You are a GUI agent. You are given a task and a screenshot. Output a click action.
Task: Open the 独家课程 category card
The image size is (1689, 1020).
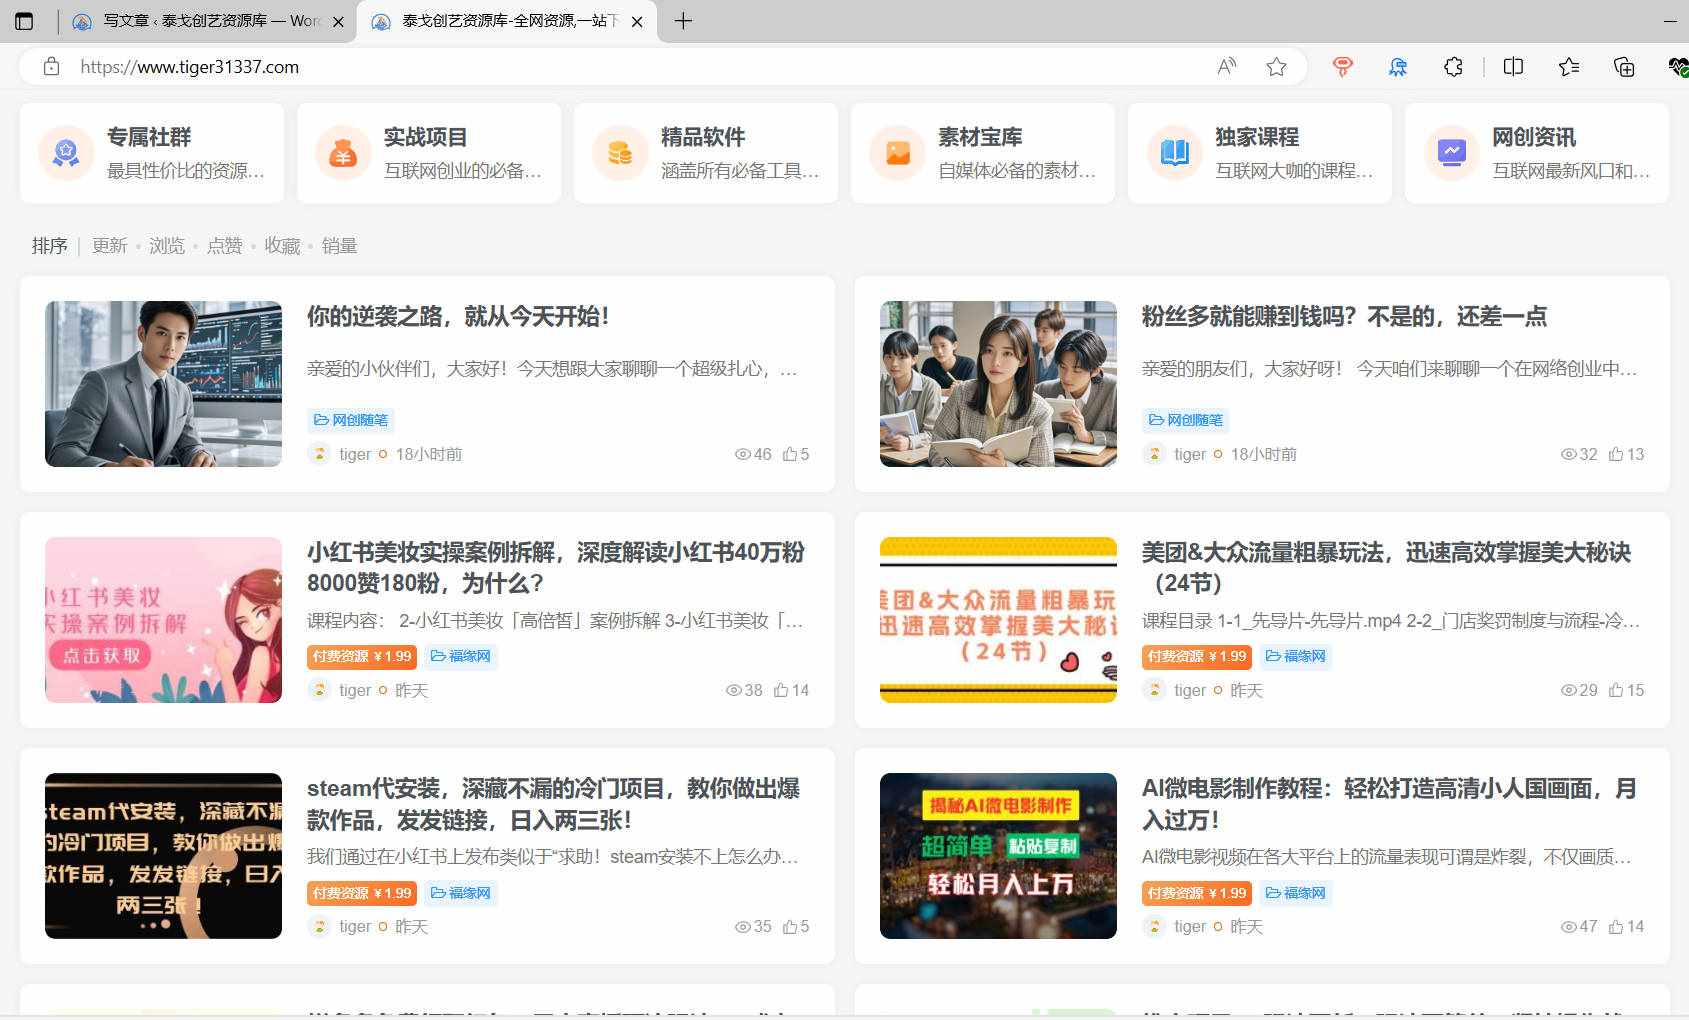coord(1260,153)
